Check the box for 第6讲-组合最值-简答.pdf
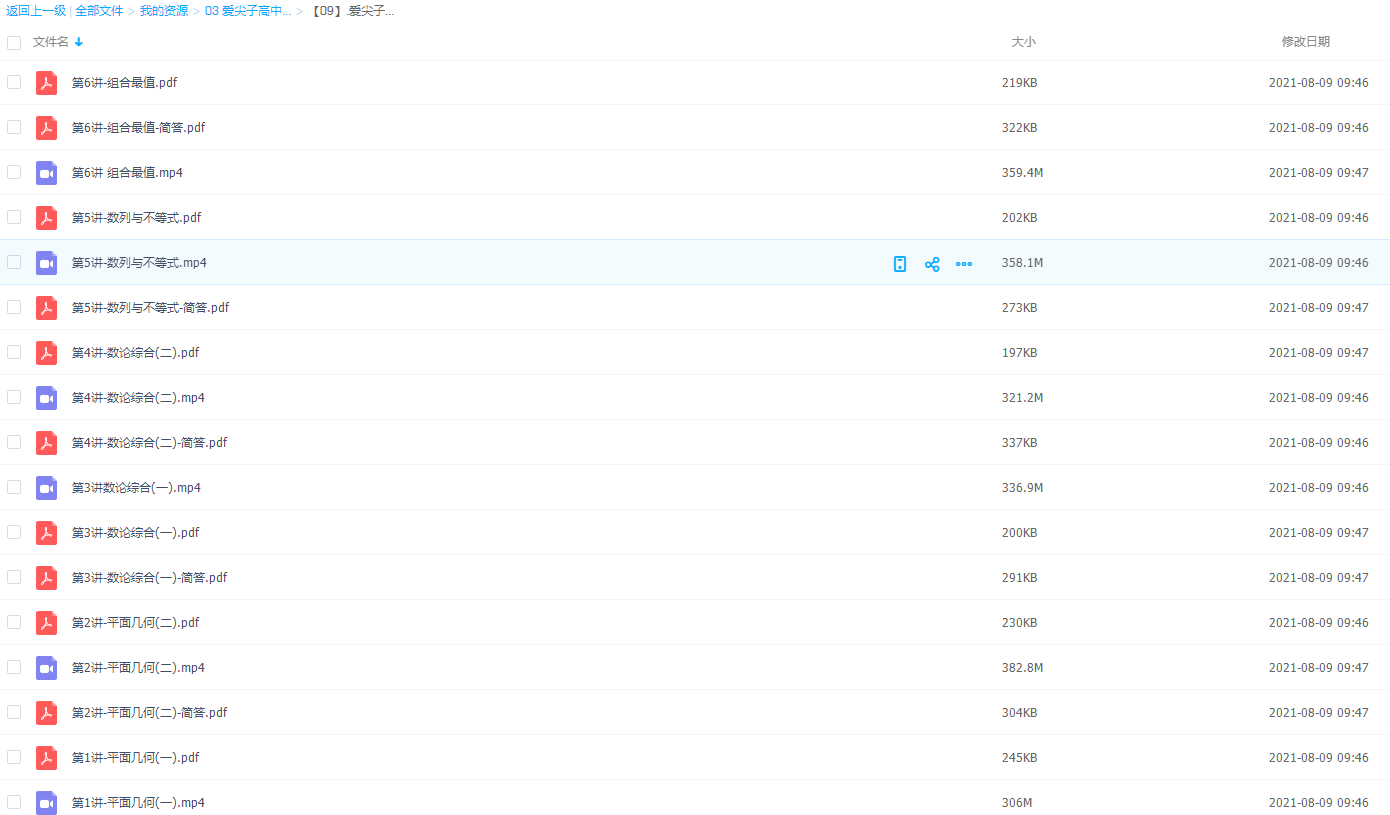The height and width of the screenshot is (815, 1390). (x=14, y=127)
